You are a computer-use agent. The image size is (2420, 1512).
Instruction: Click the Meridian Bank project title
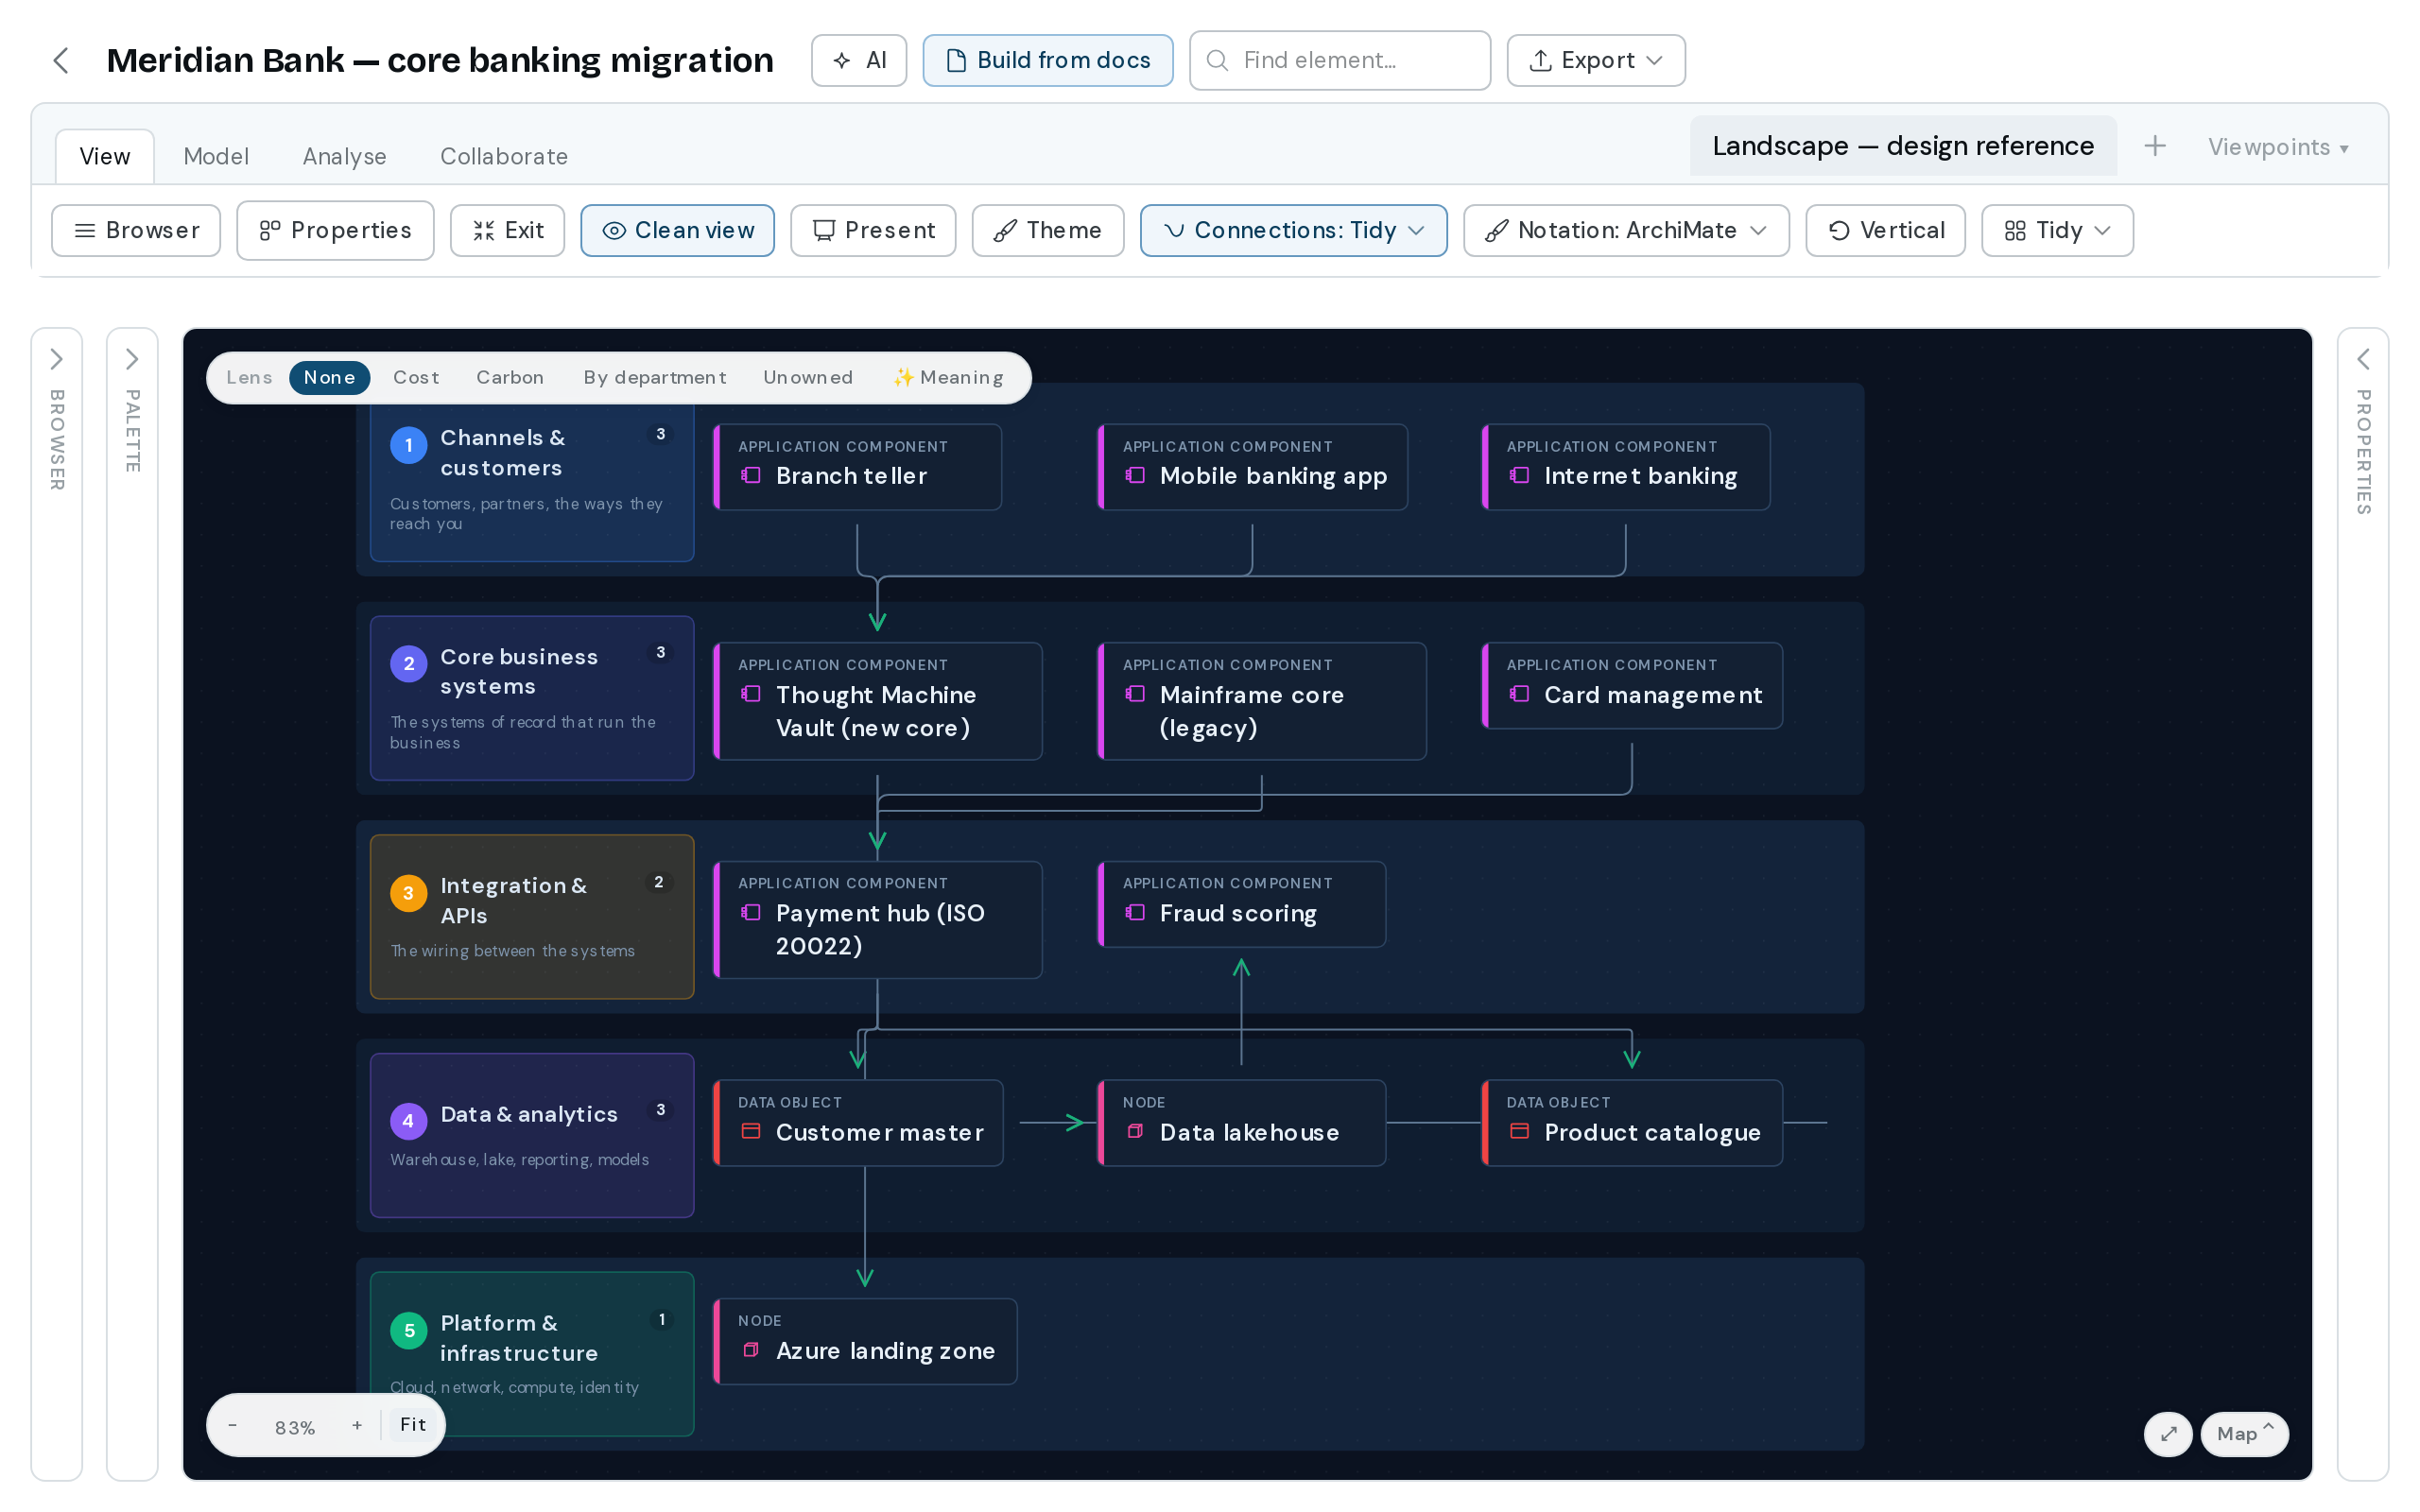pyautogui.click(x=440, y=60)
